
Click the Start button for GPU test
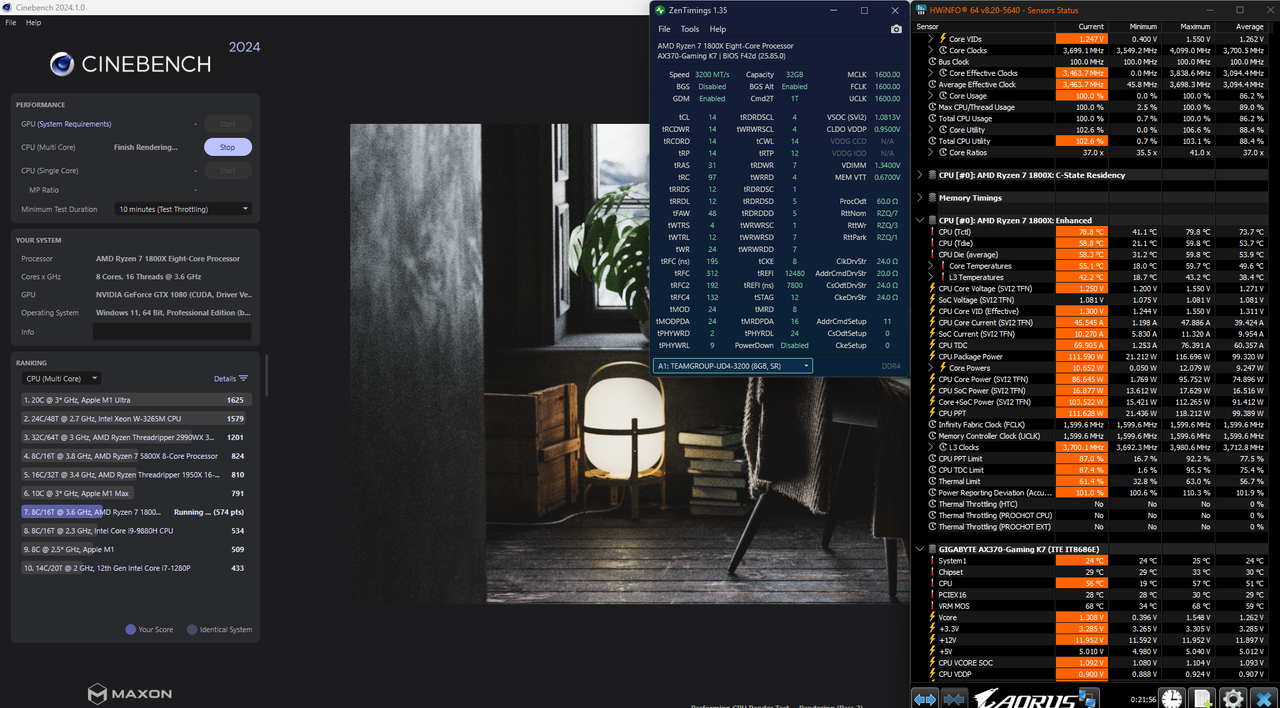coord(228,124)
